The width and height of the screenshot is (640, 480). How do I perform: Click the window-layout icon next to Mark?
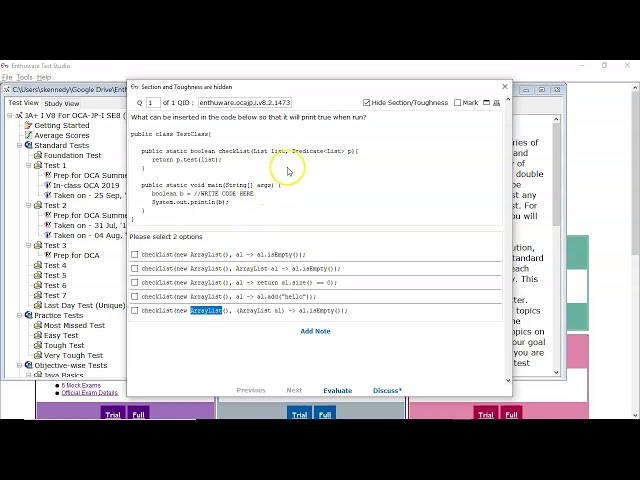click(486, 102)
